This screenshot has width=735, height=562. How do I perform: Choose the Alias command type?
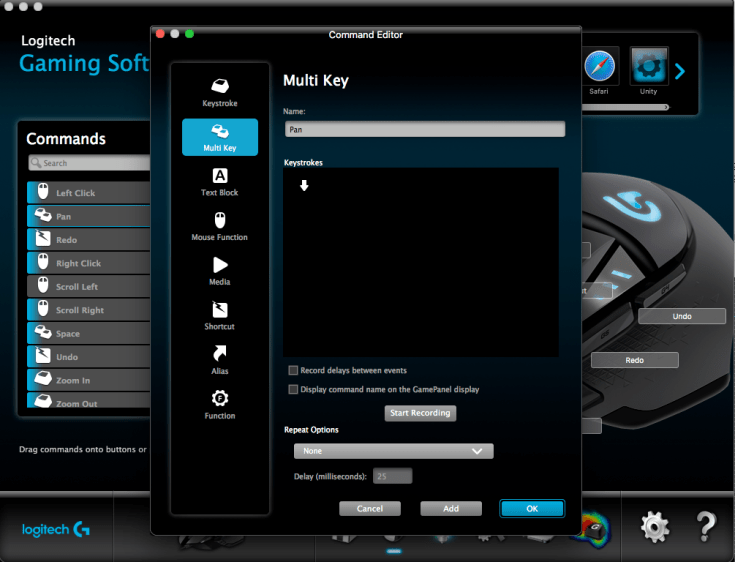(220, 360)
